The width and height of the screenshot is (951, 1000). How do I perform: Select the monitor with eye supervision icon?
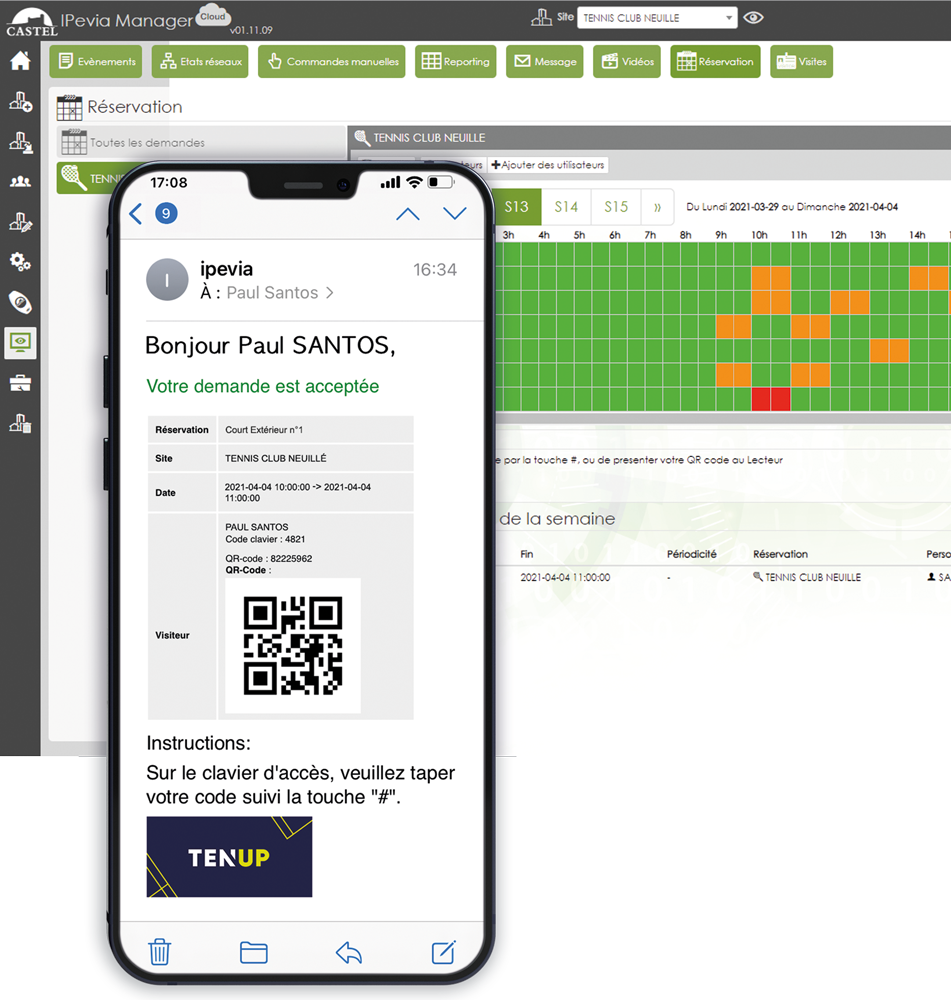click(20, 343)
